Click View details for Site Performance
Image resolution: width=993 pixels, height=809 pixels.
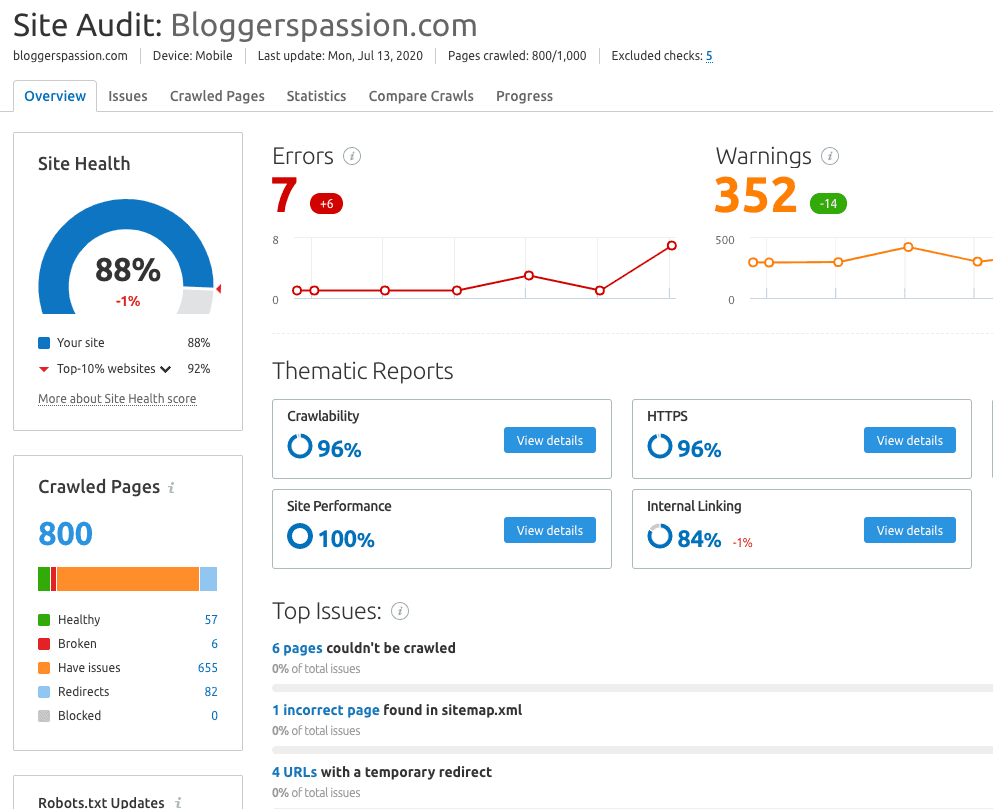[549, 529]
